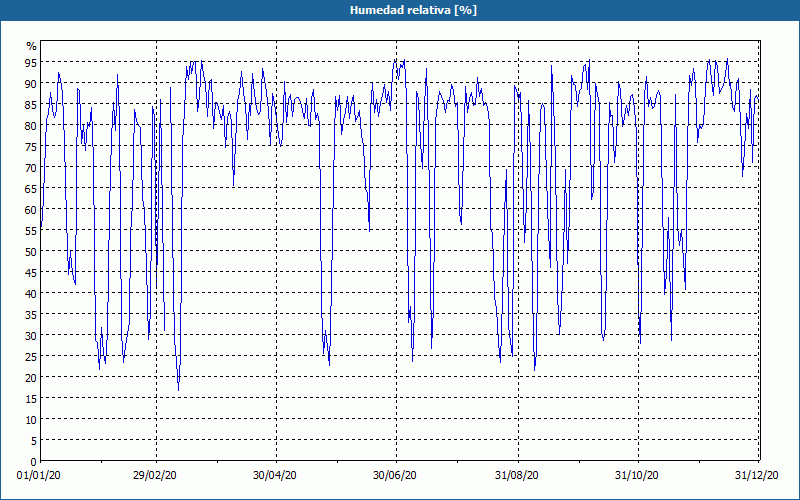Screen dimensions: 800x500
Task: Click the 25 label on the Y axis
Action: 31,357
